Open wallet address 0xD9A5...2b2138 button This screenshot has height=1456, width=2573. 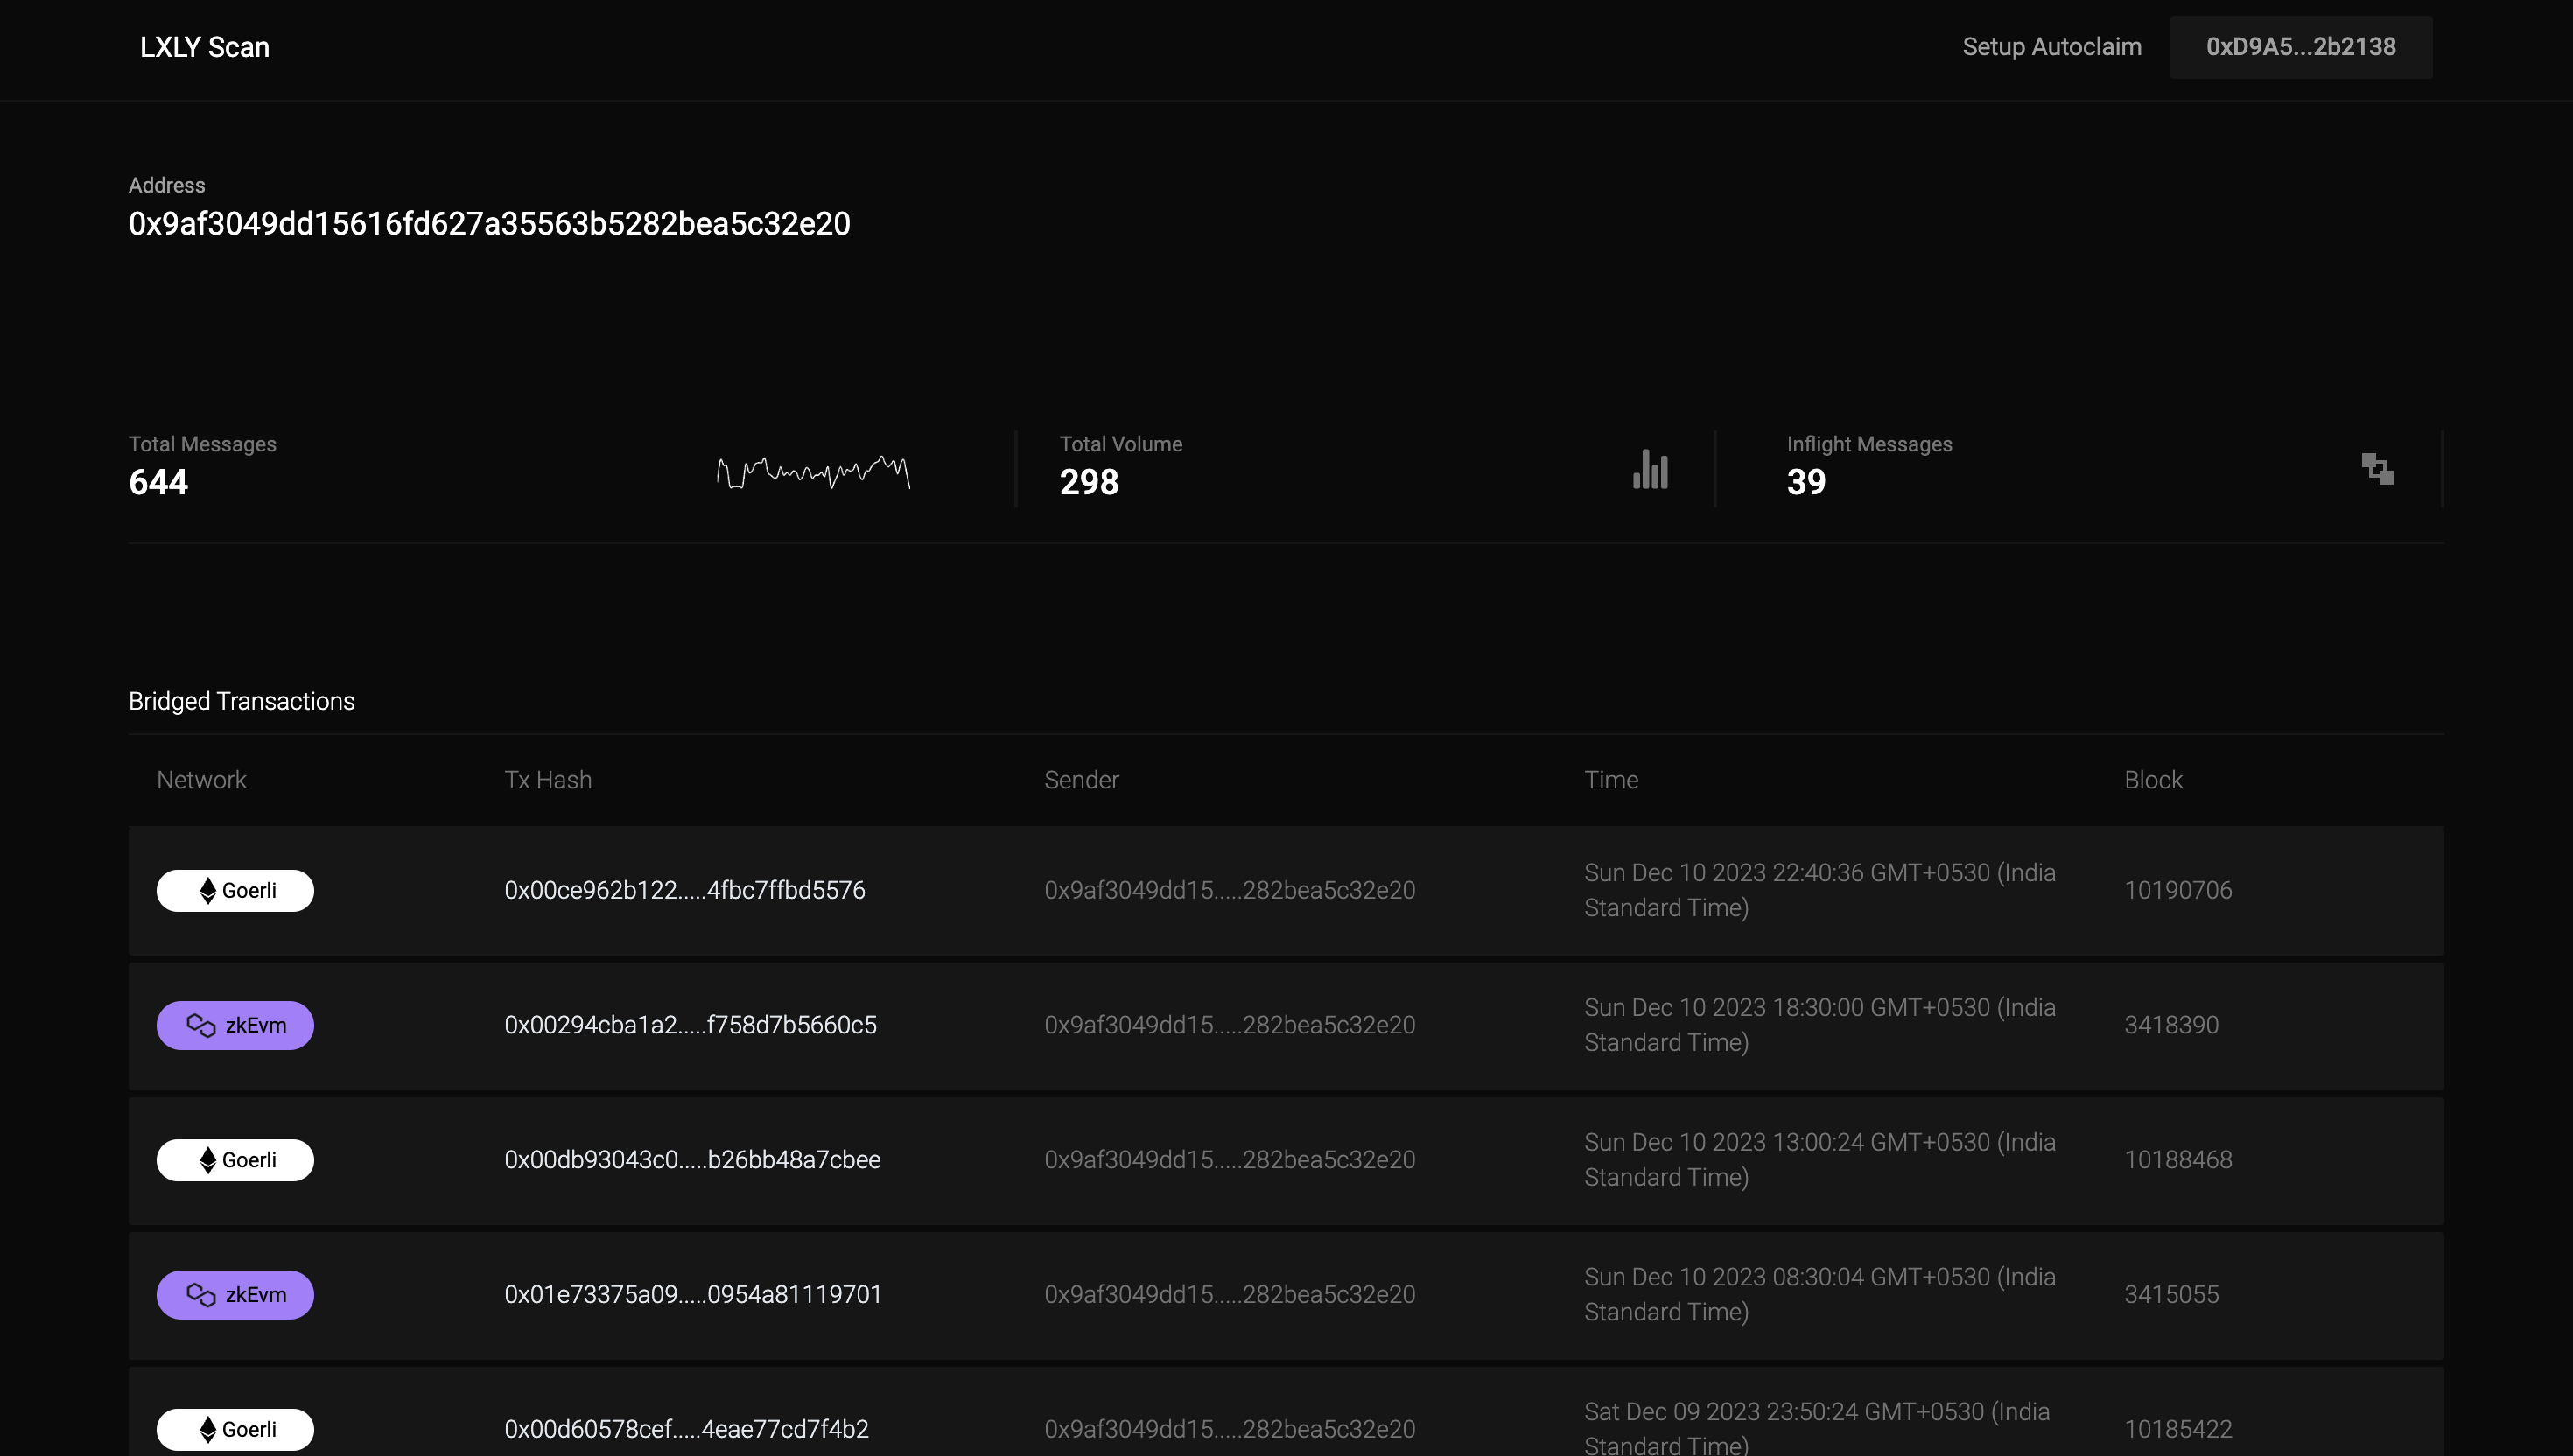(x=2300, y=47)
